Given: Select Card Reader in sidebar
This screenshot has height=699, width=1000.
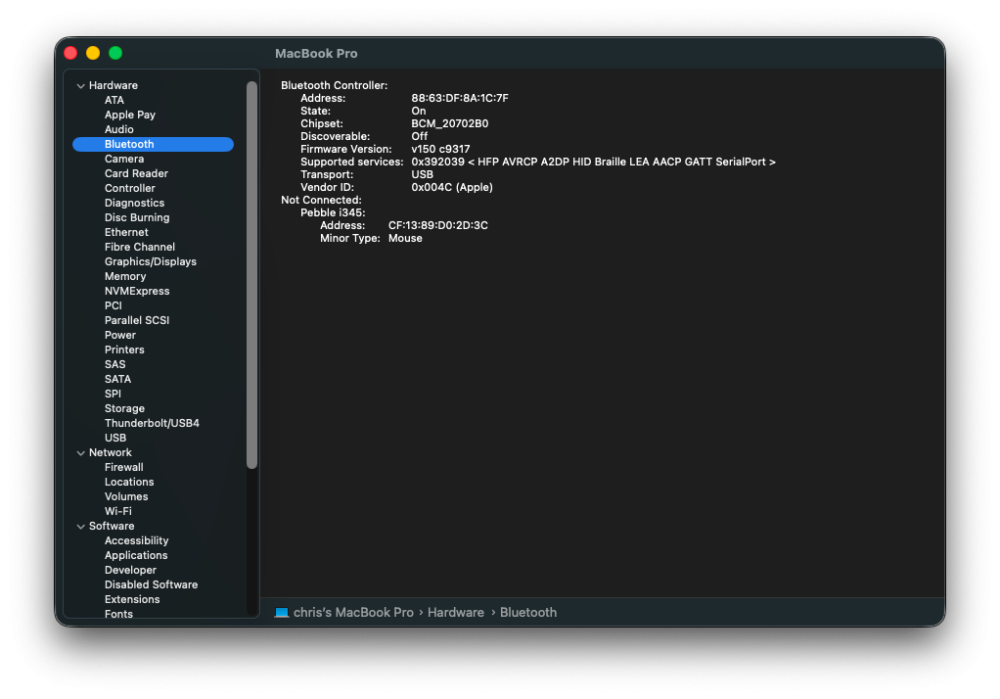Looking at the screenshot, I should tap(136, 173).
